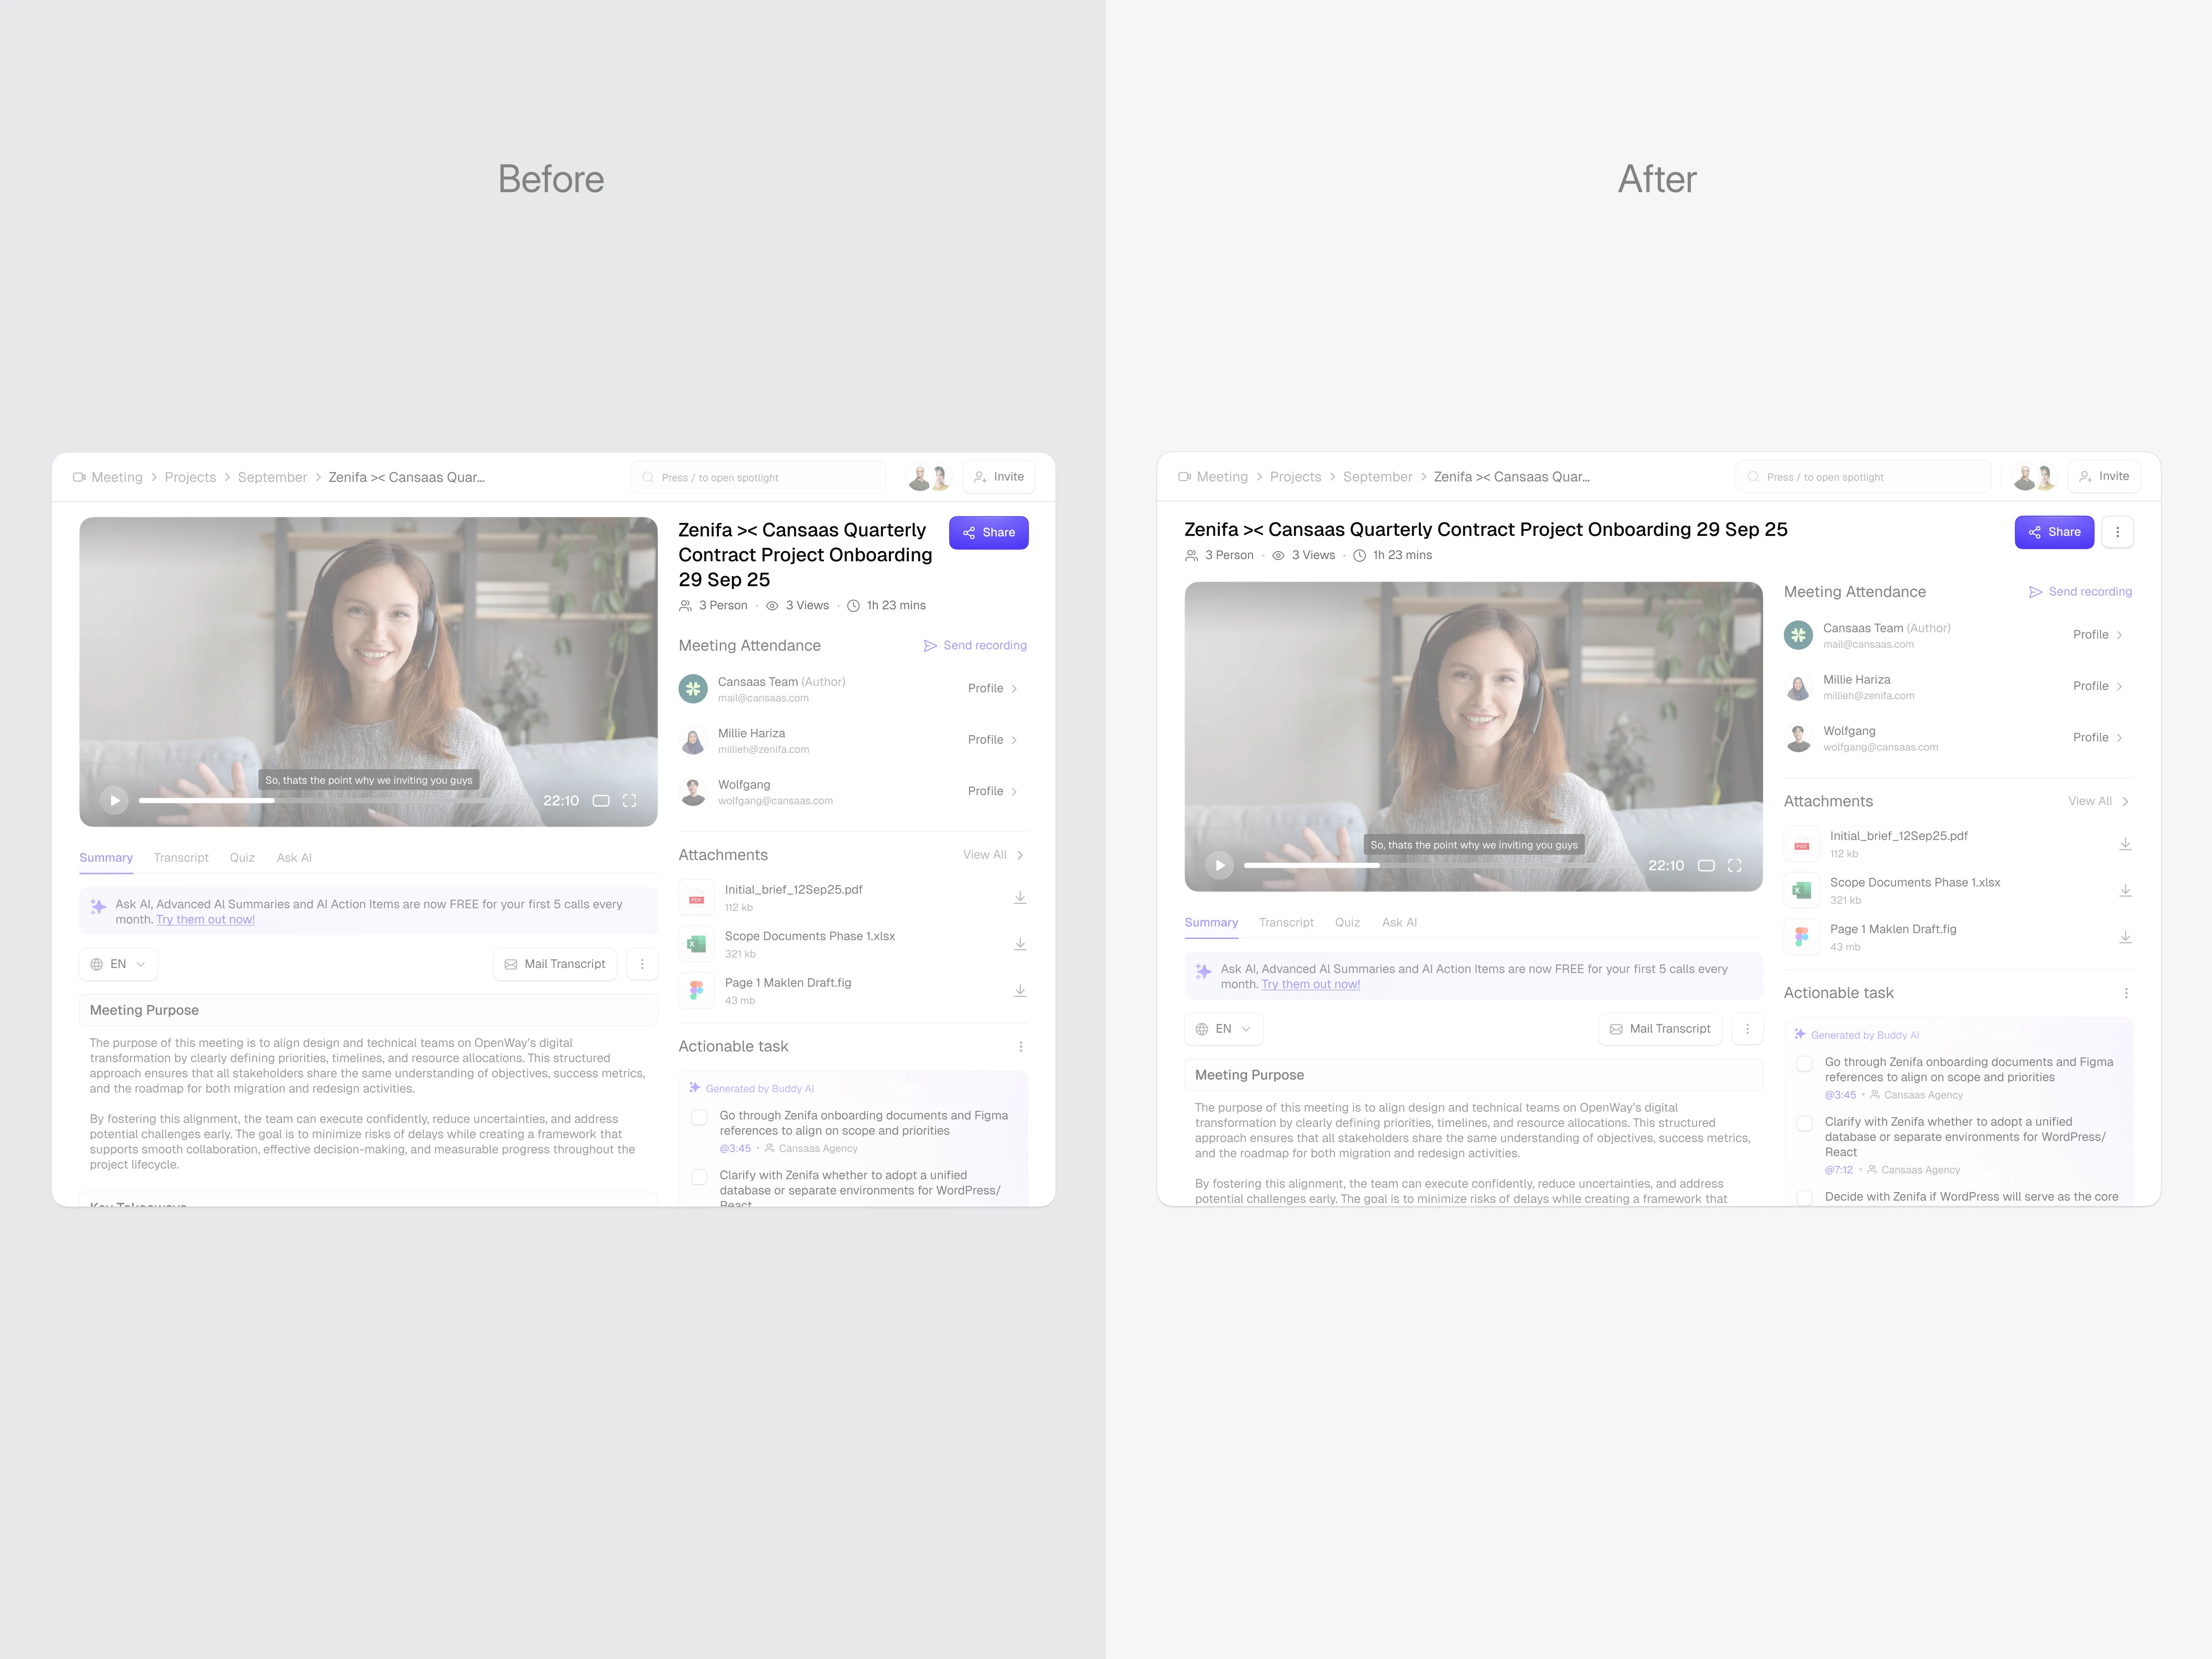Download Initial_brief_12Sep25.pdf in After layout
This screenshot has height=1659, width=2212.
(x=2125, y=844)
